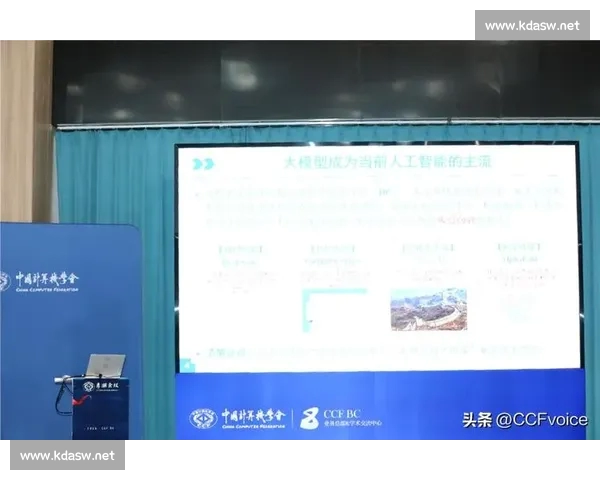Click the double-arrow icon beside the slide title
Viewport: 600px width, 480px height.
click(203, 164)
